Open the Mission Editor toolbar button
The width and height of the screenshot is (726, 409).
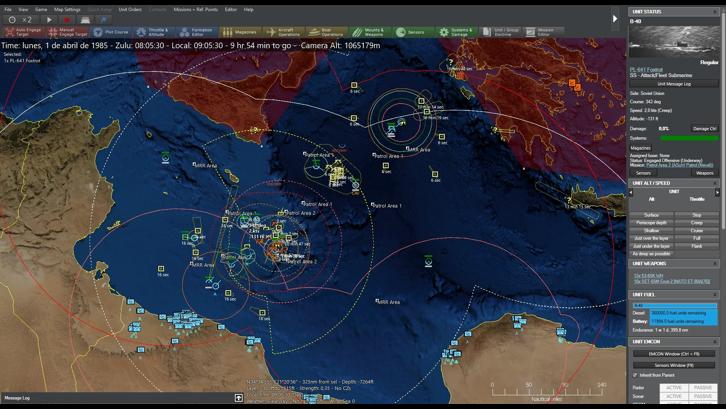pos(544,32)
